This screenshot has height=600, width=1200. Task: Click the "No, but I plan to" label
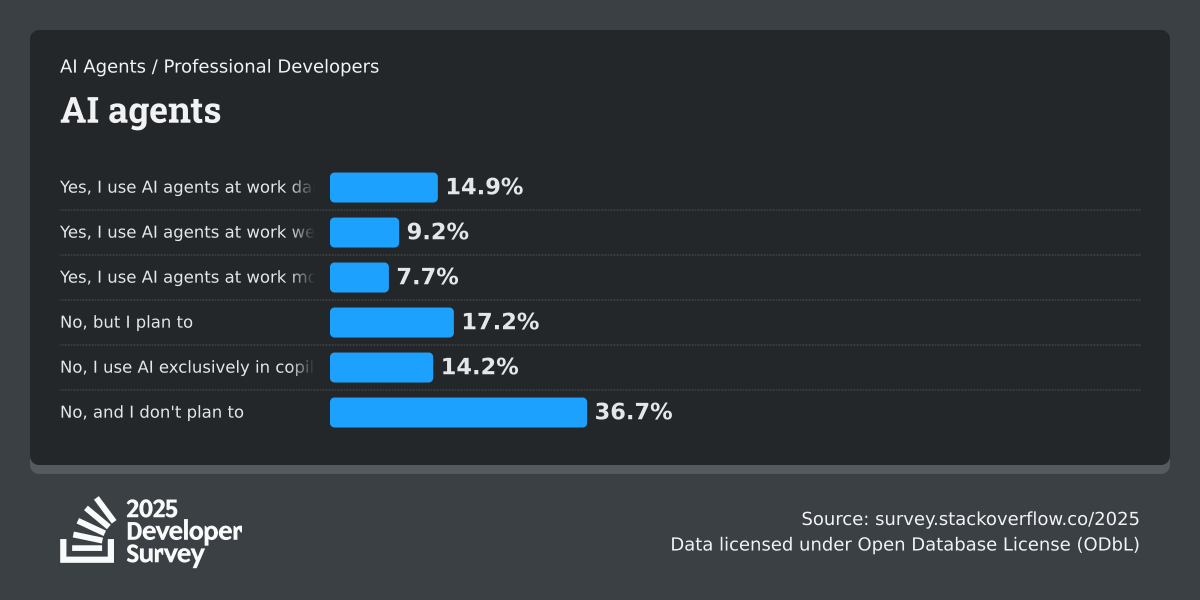(x=126, y=322)
